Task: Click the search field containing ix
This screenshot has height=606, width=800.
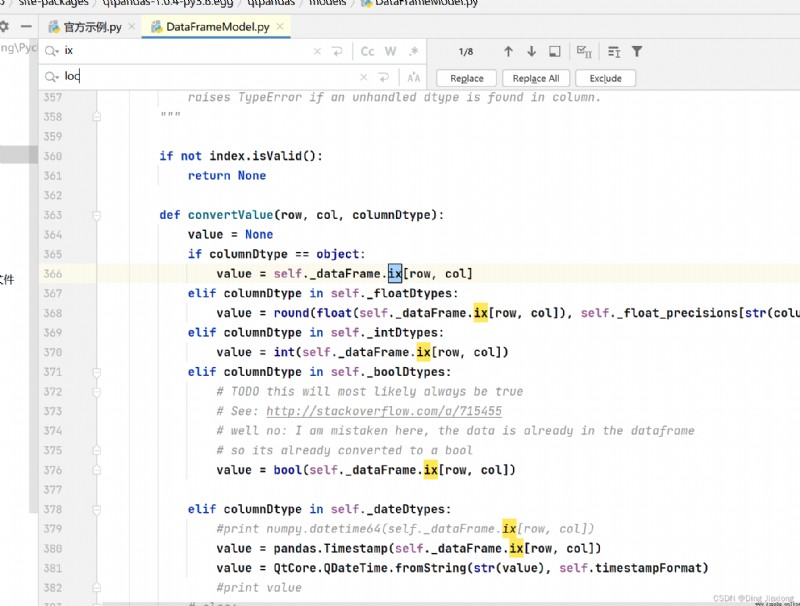Action: pos(186,51)
